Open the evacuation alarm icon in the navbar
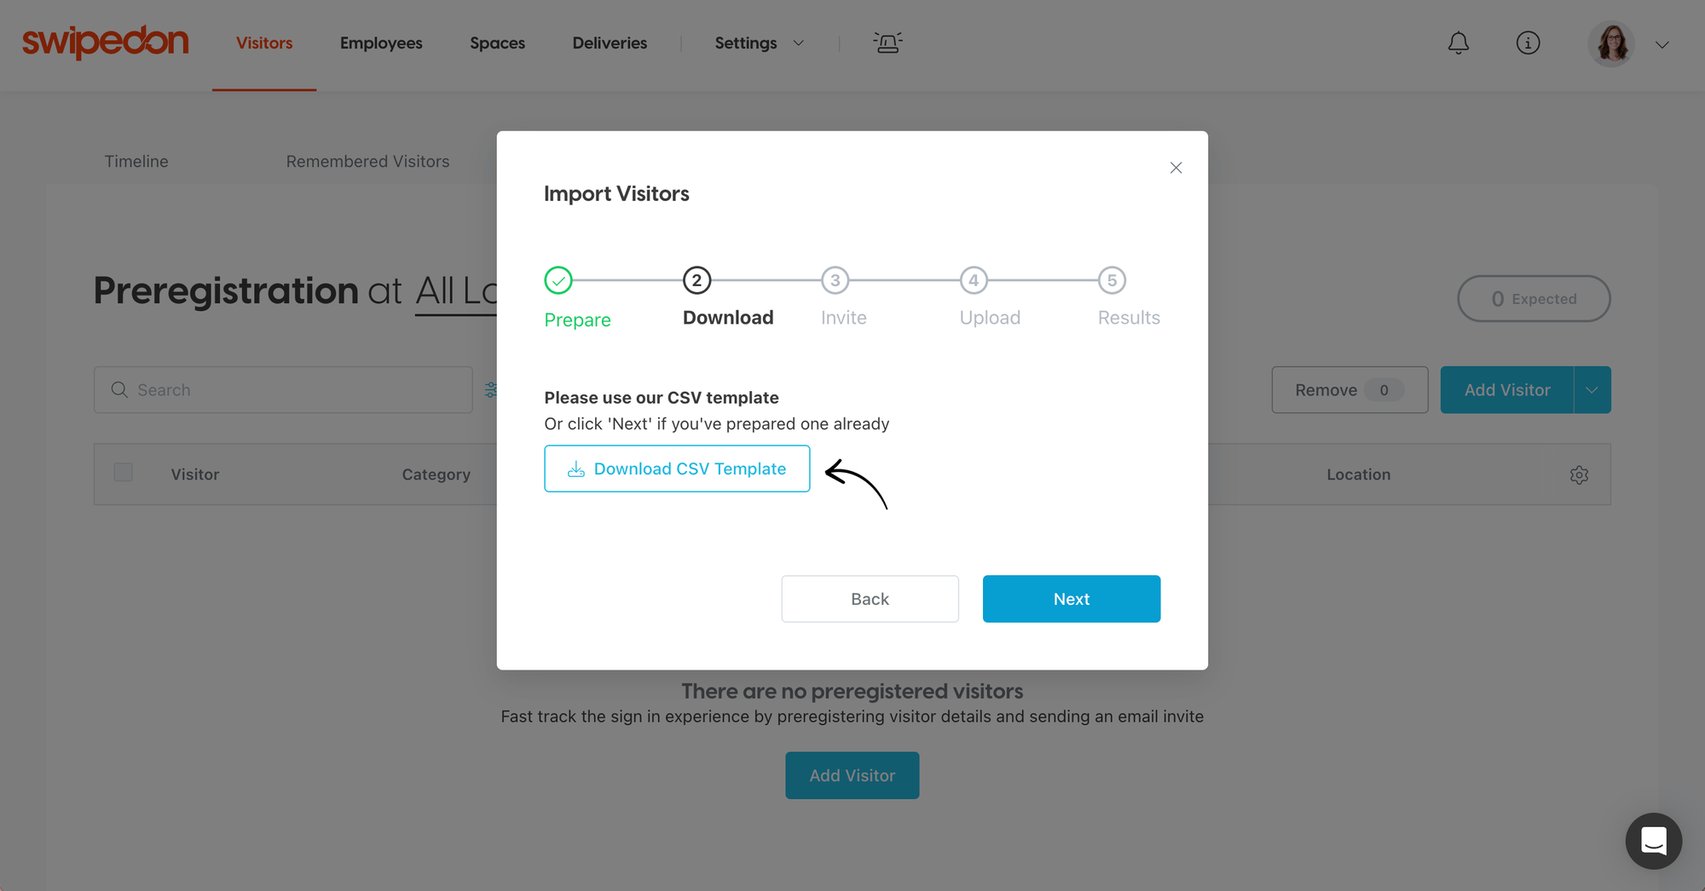1705x891 pixels. (x=887, y=42)
